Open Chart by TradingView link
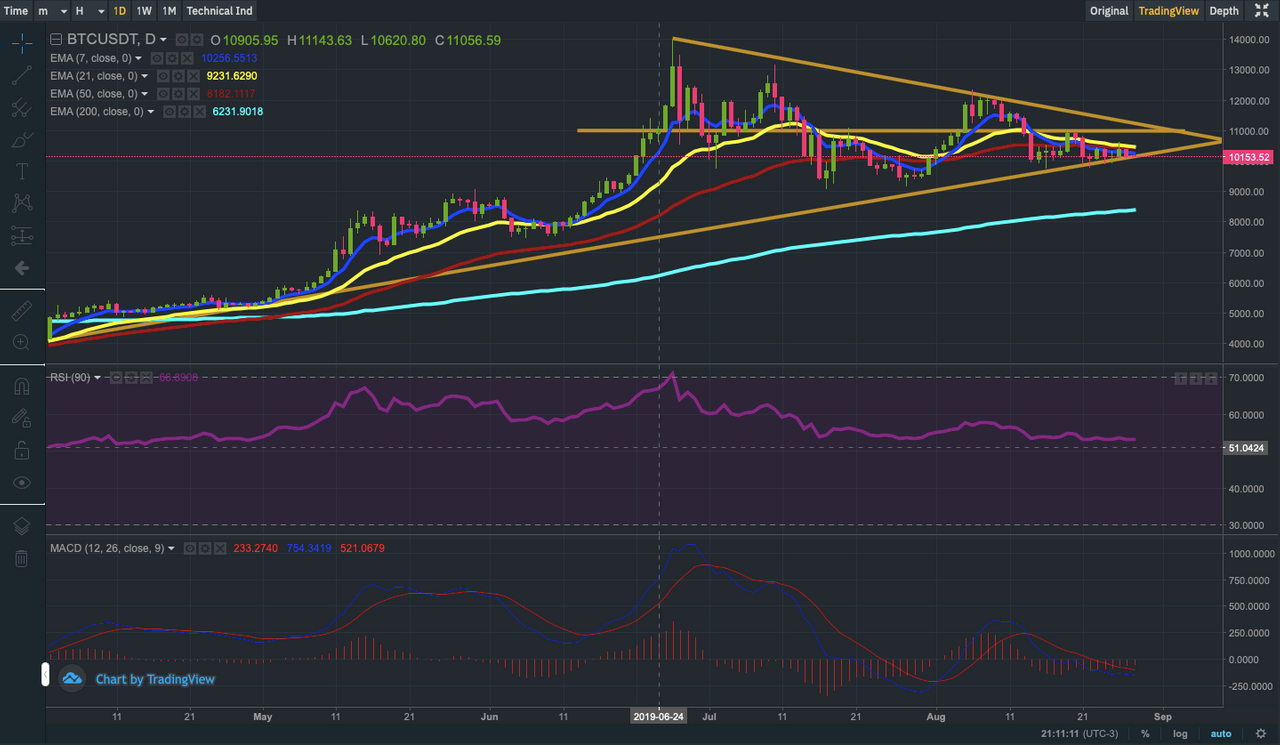The width and height of the screenshot is (1280, 745). click(x=155, y=679)
